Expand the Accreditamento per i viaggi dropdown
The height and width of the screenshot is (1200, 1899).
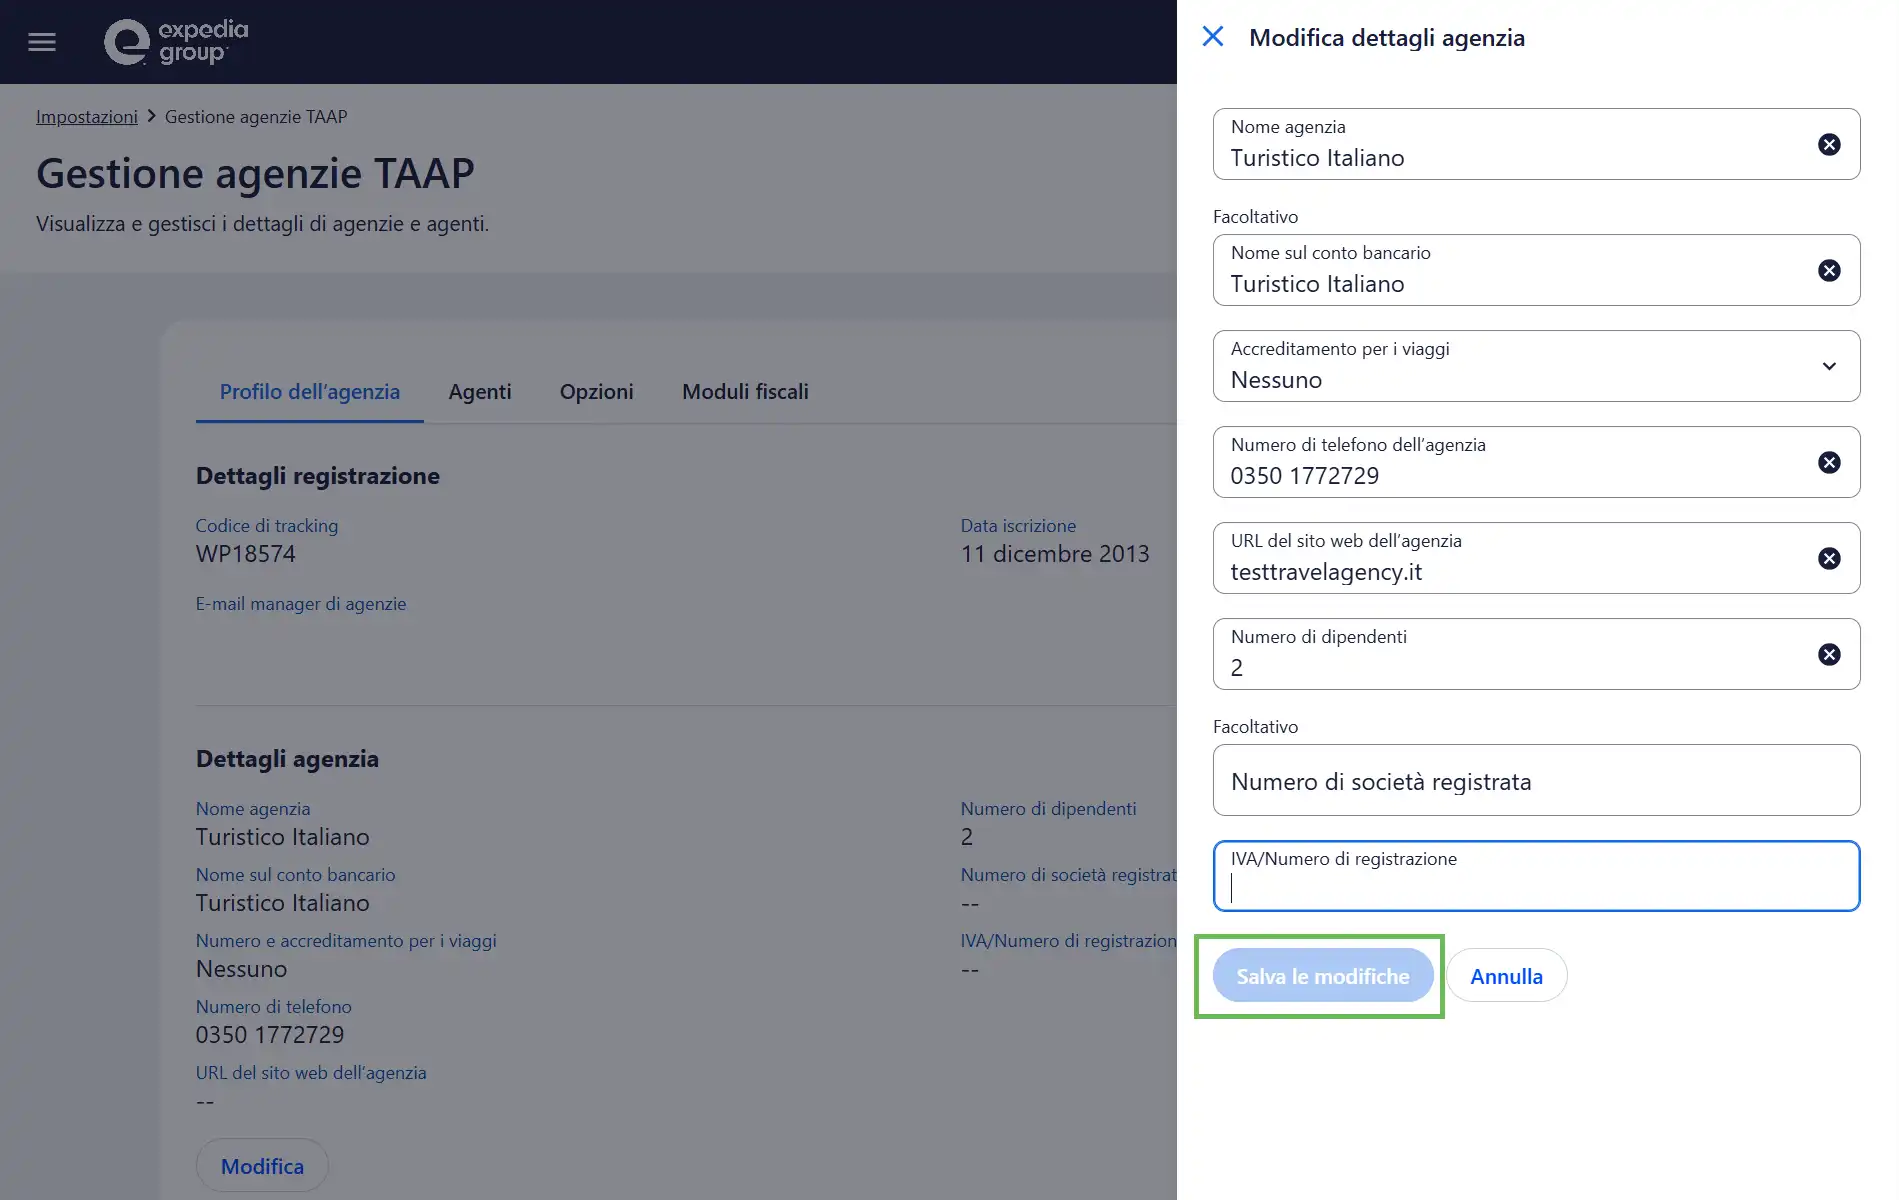[x=1535, y=367]
